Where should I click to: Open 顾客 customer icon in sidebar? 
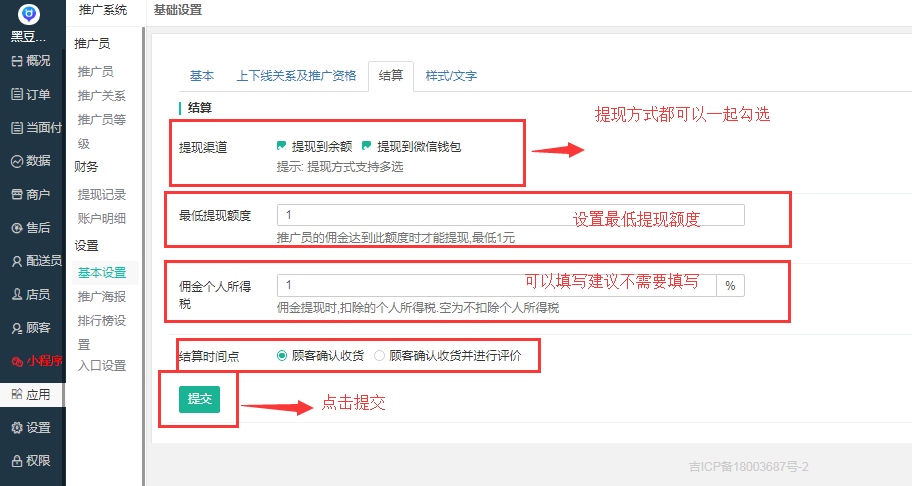(17, 328)
